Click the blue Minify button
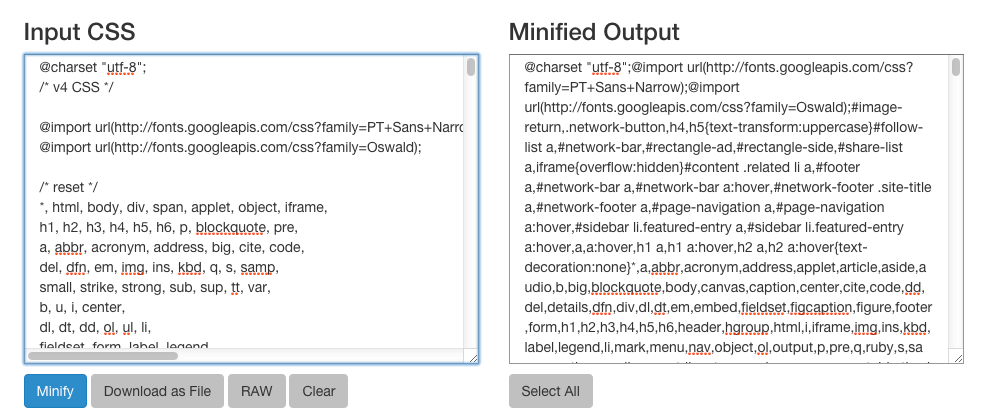983x419 pixels. tap(55, 391)
